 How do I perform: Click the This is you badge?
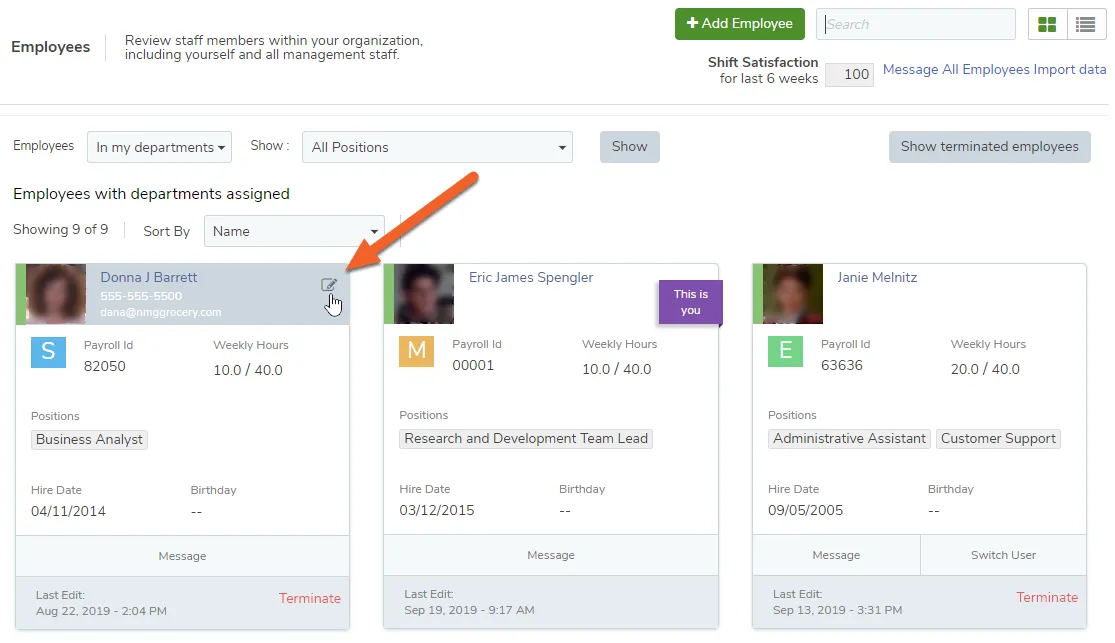coord(690,302)
